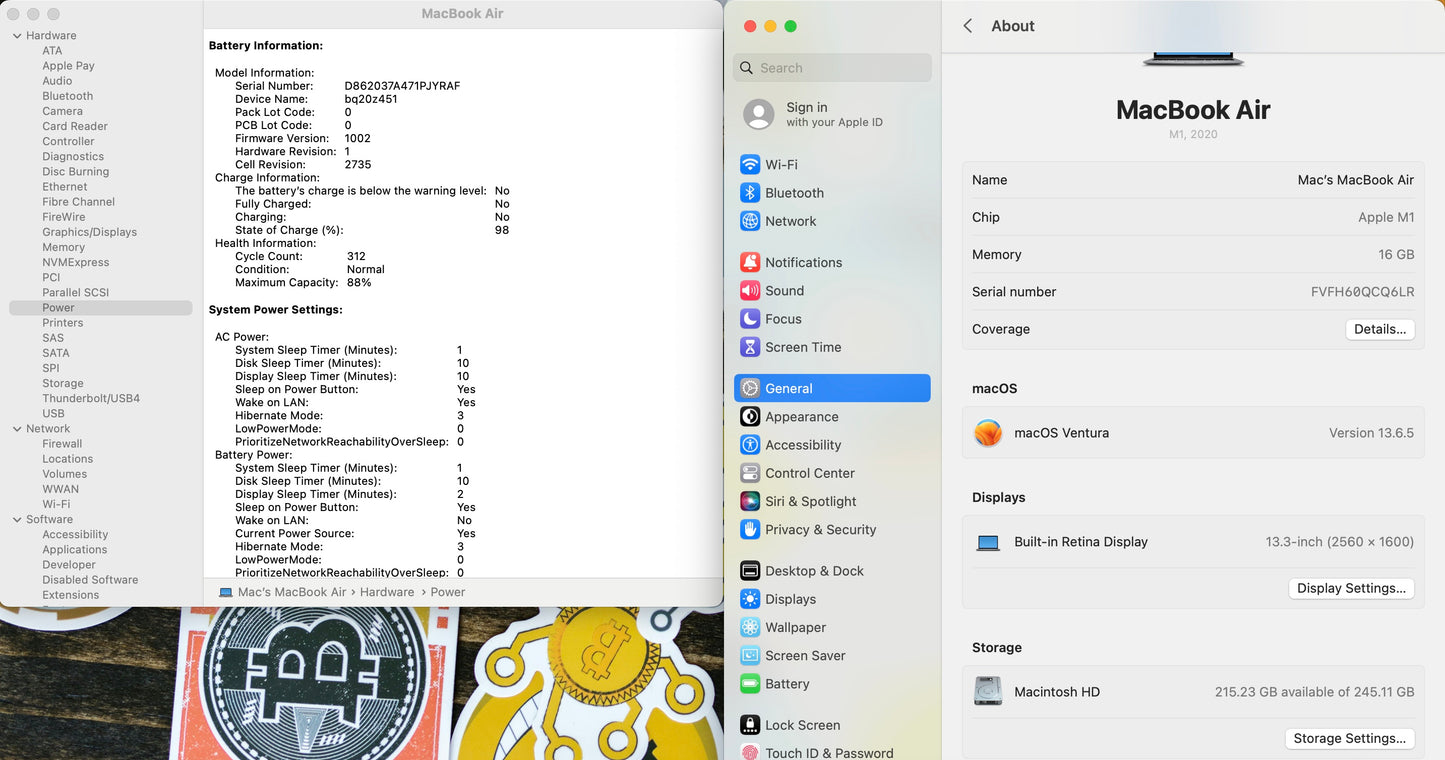Select the Desktop & Dock icon
The width and height of the screenshot is (1445, 760).
750,571
